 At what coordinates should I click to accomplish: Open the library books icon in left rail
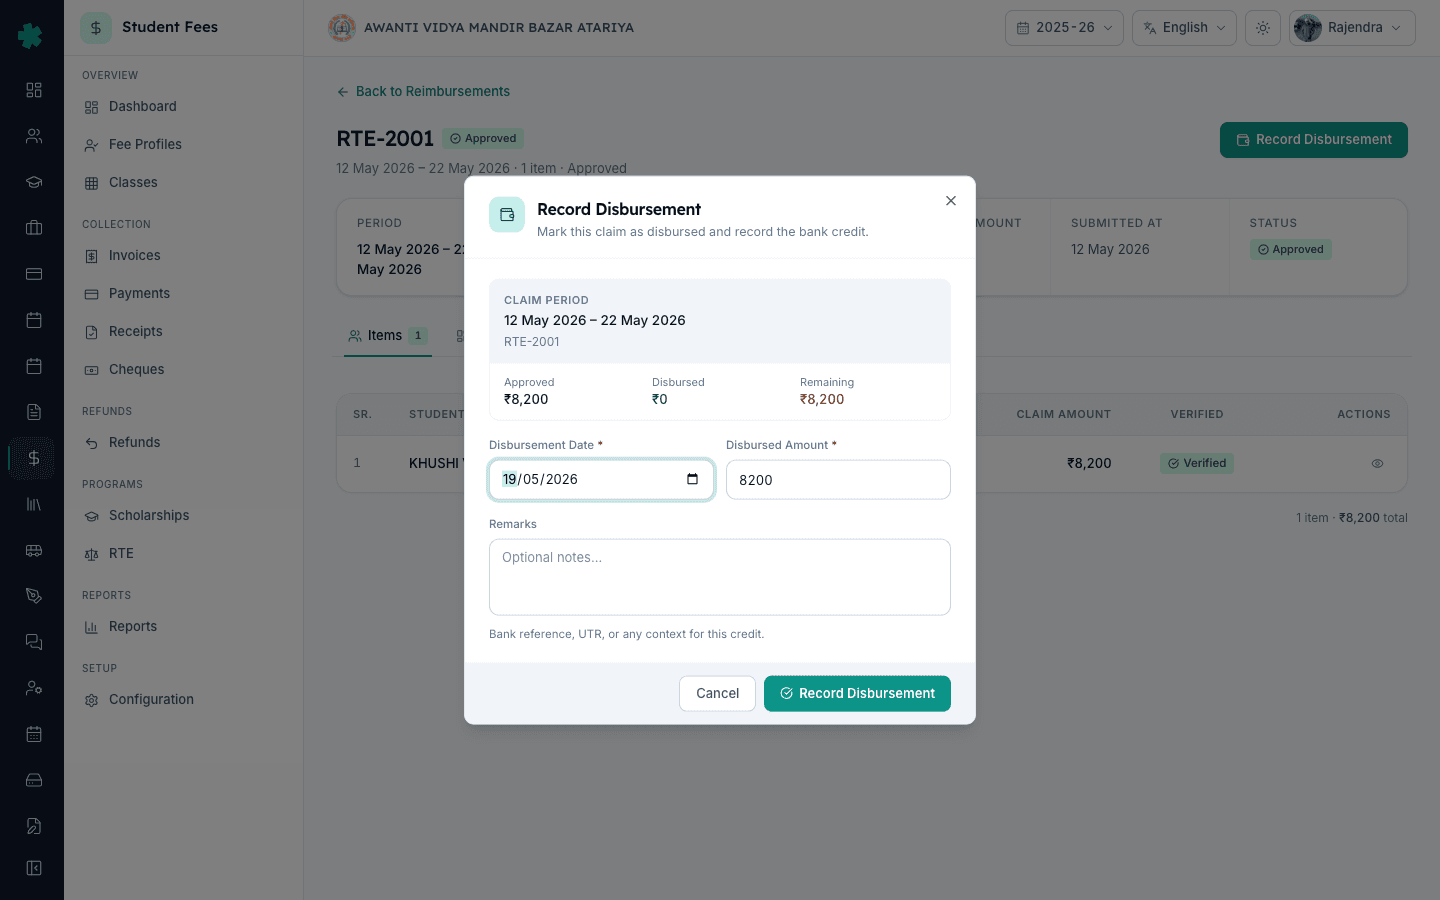[34, 504]
